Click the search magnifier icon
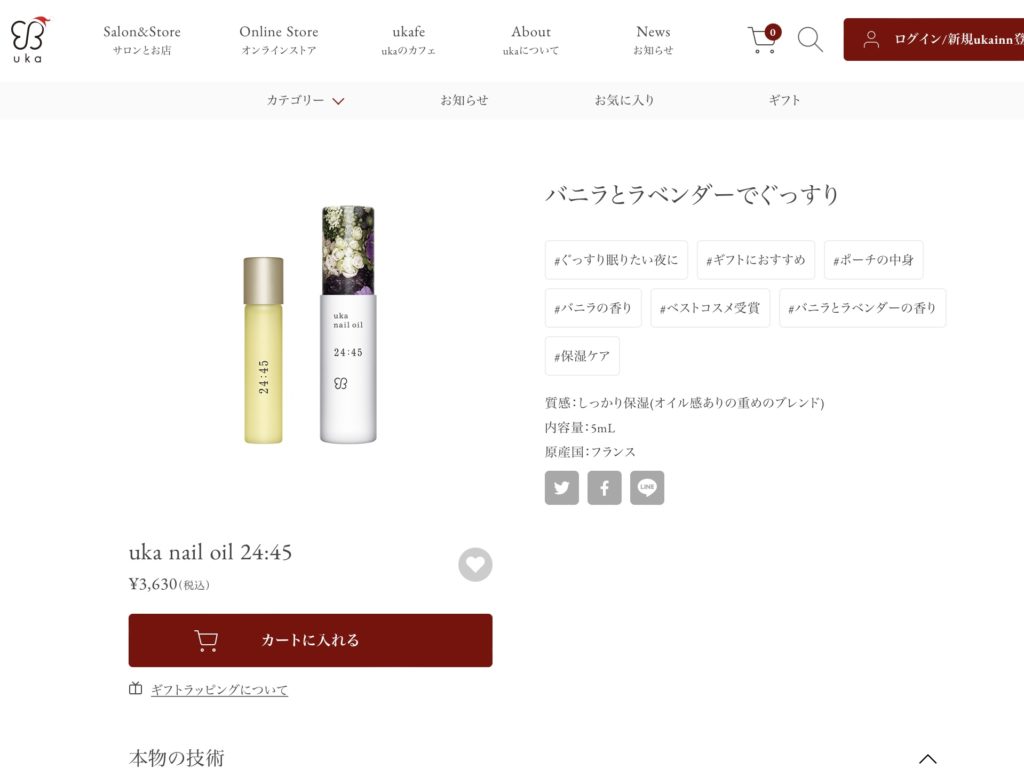Image resolution: width=1024 pixels, height=768 pixels. 810,39
